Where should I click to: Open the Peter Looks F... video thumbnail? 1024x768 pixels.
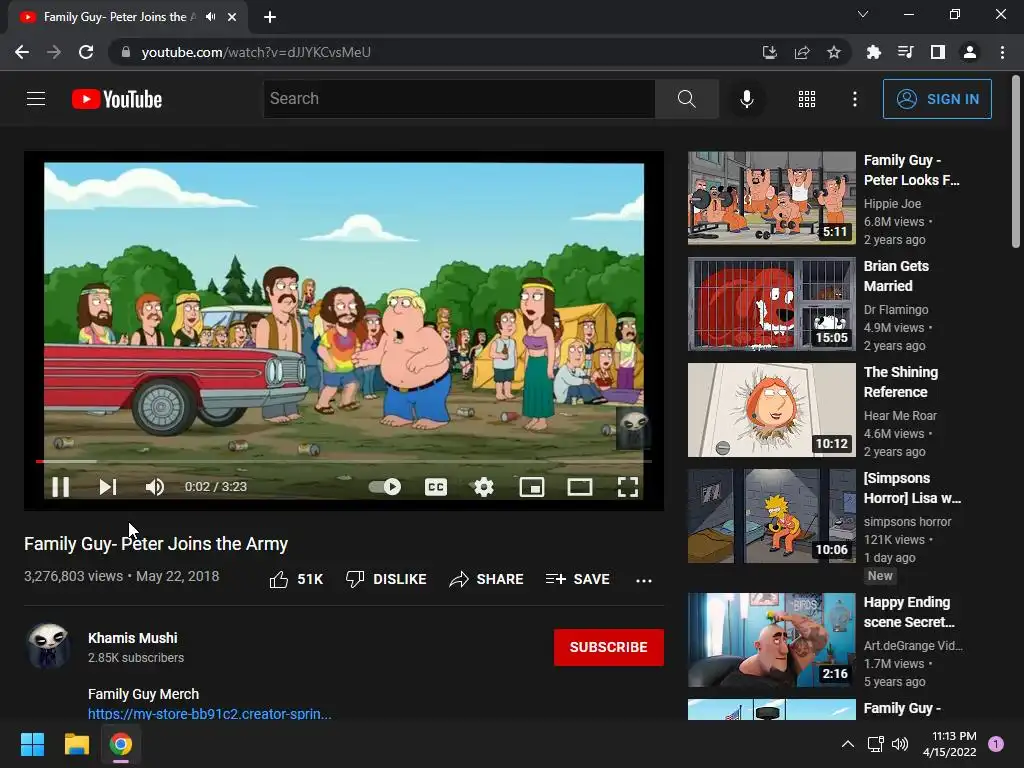pyautogui.click(x=771, y=198)
